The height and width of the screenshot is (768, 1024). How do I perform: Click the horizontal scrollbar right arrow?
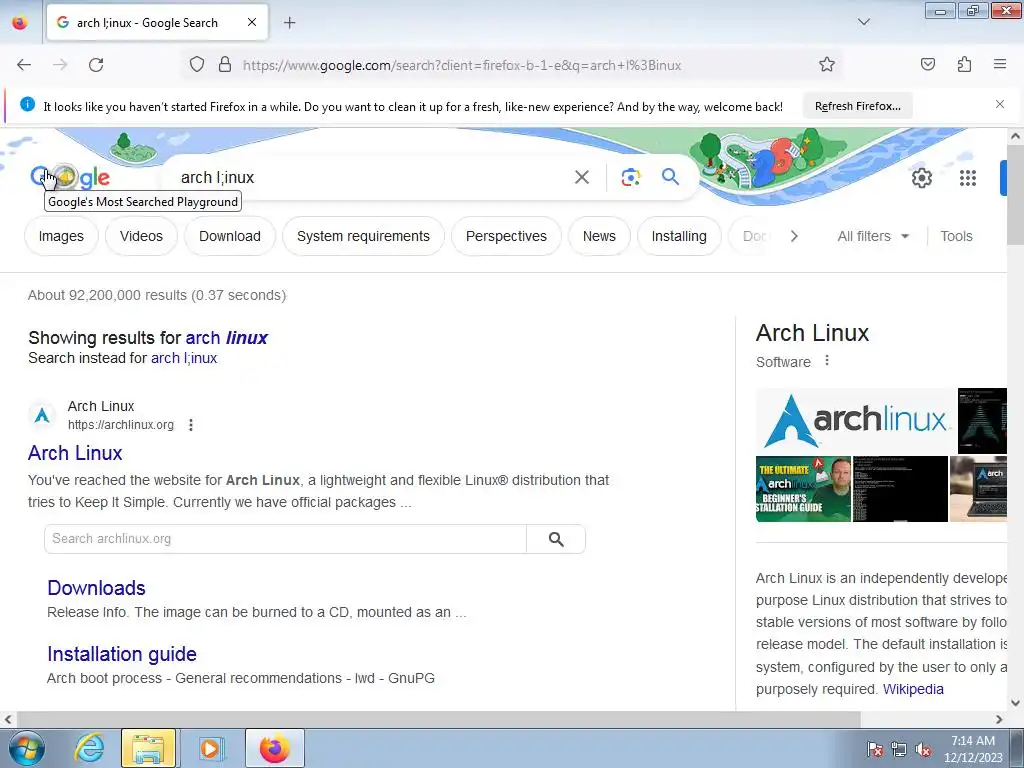999,719
